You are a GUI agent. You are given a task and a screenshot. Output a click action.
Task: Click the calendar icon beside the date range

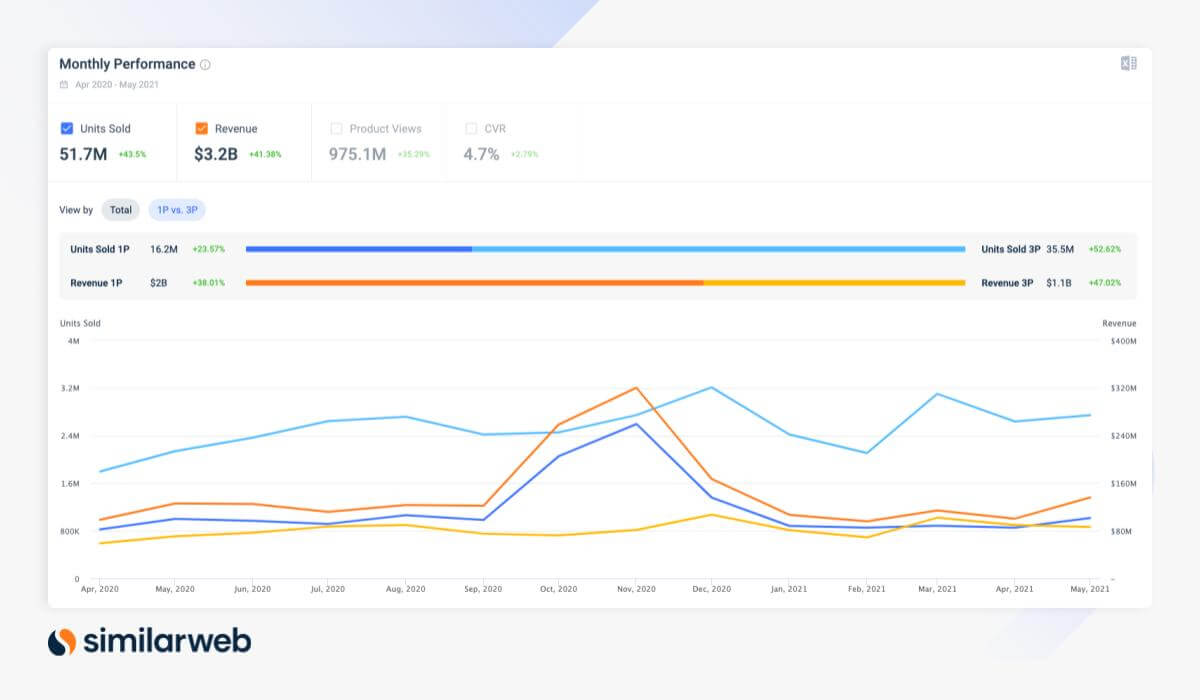[x=63, y=85]
